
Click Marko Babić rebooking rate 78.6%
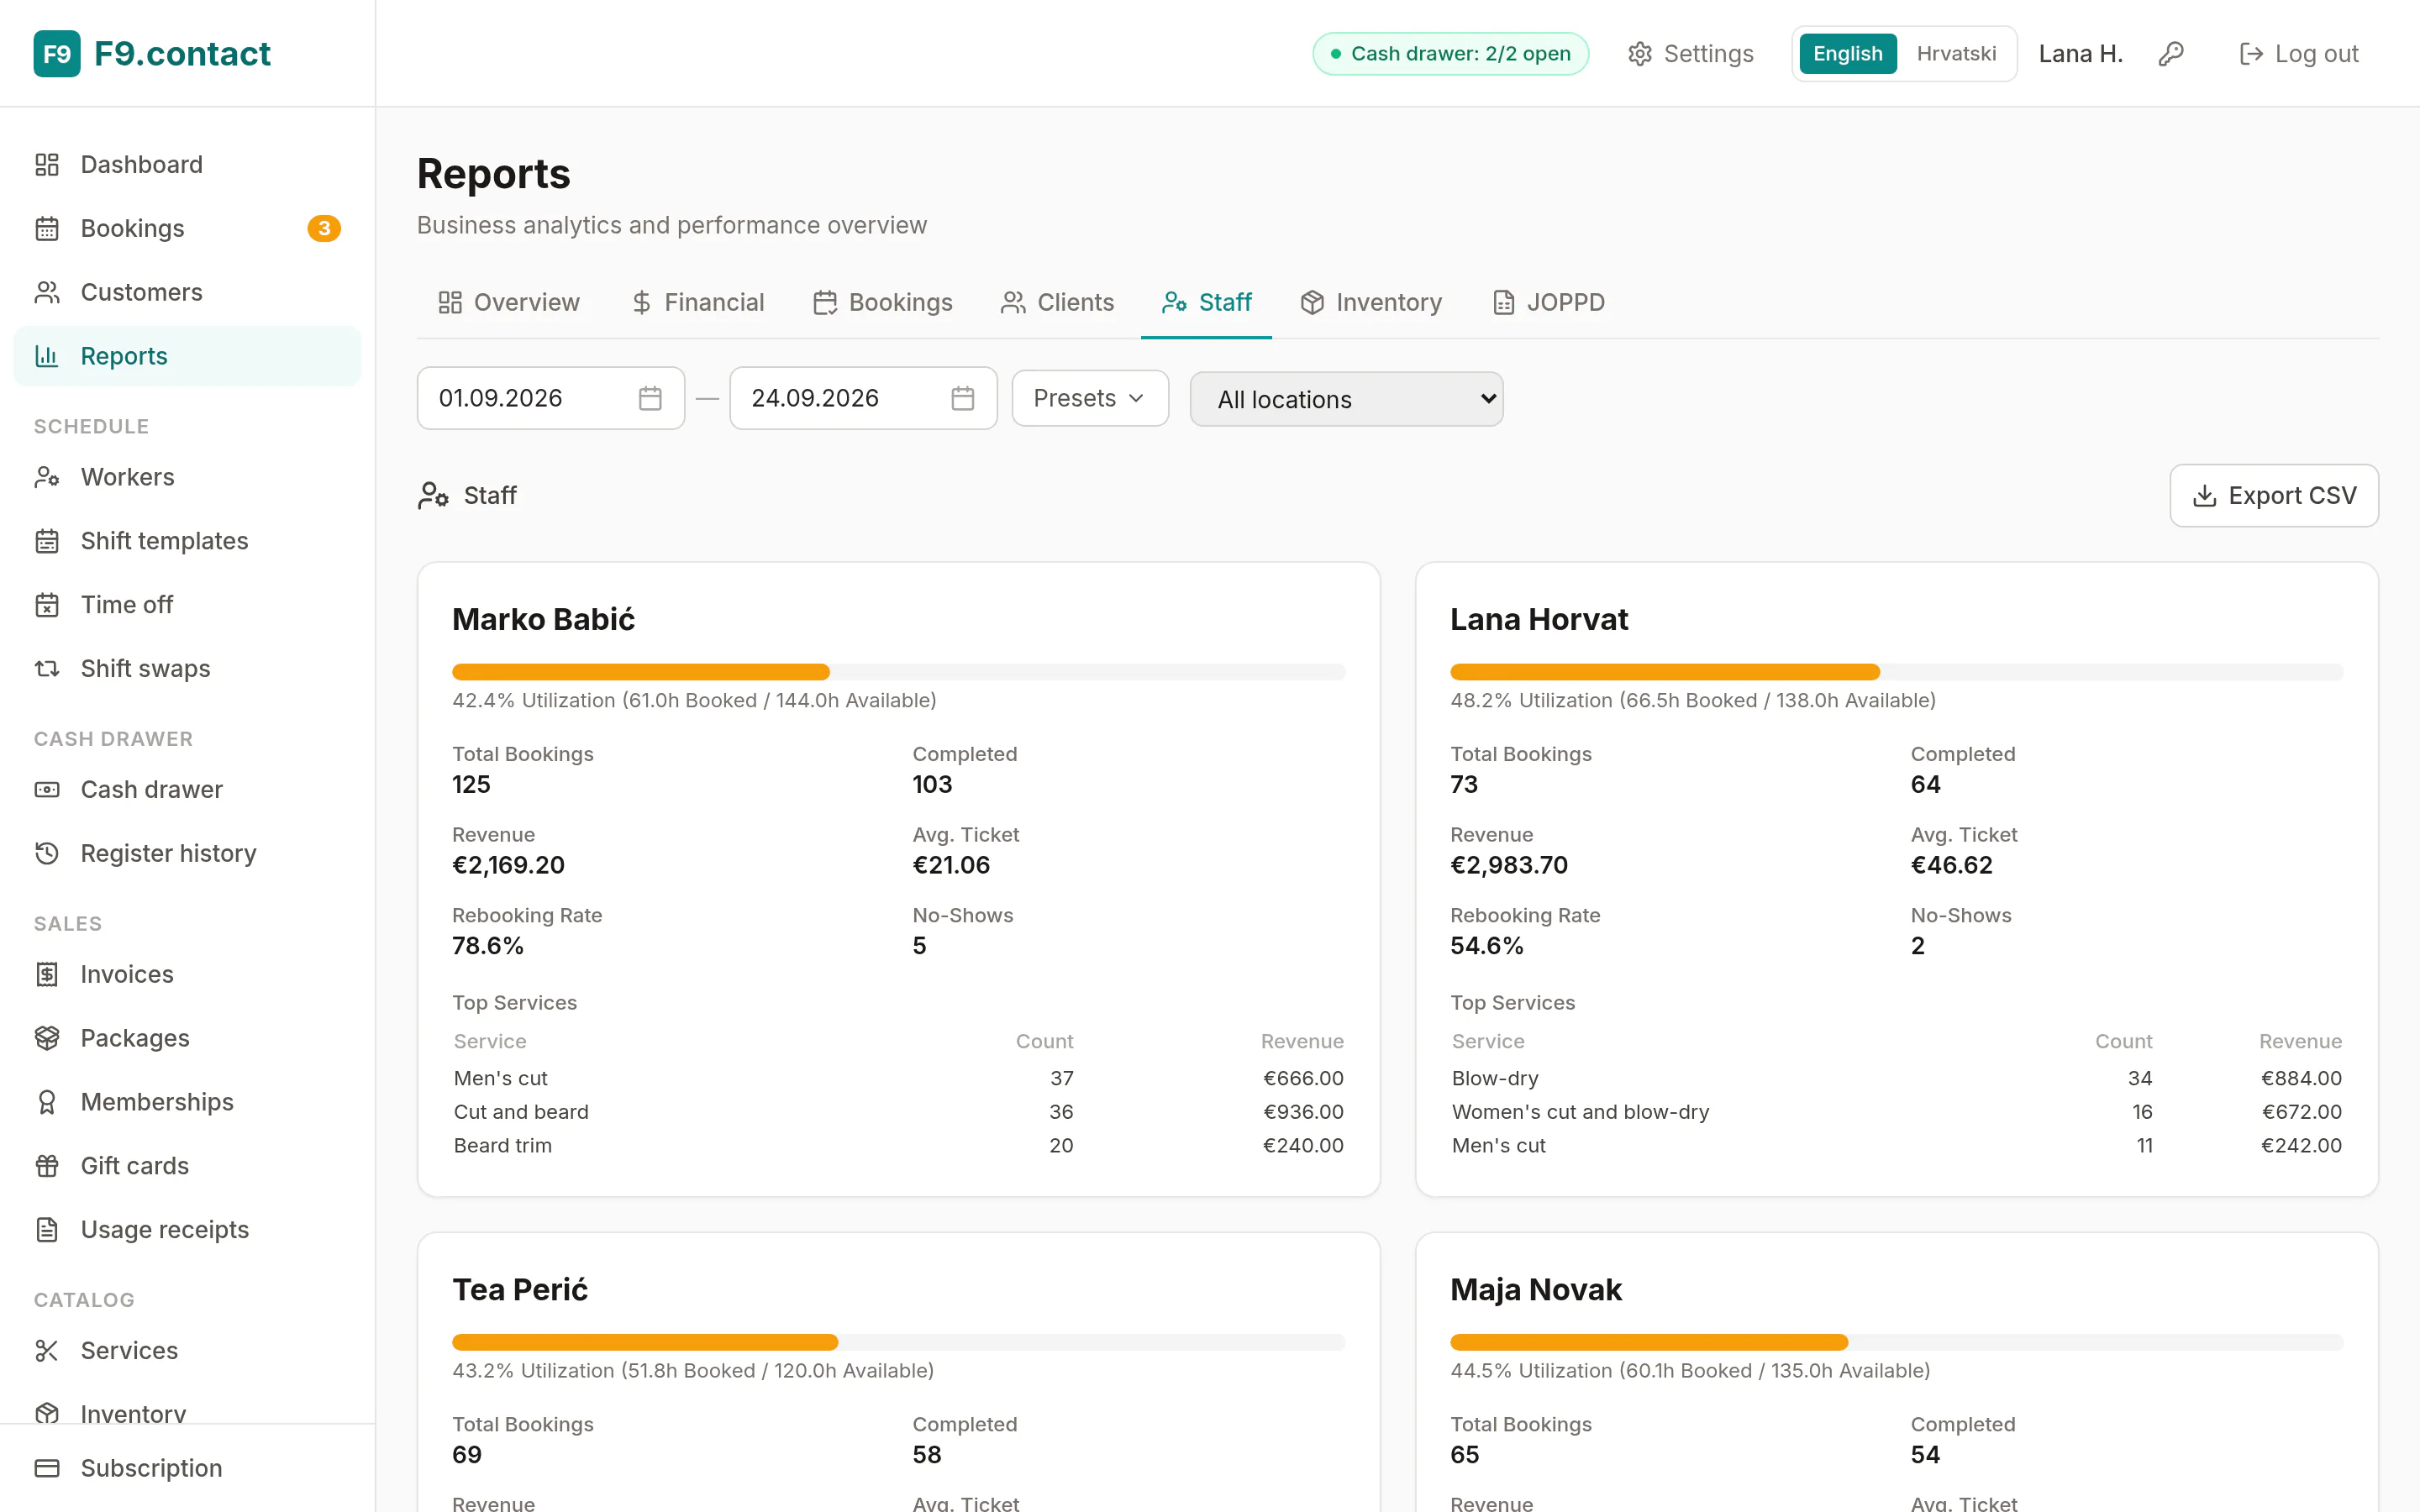click(488, 946)
